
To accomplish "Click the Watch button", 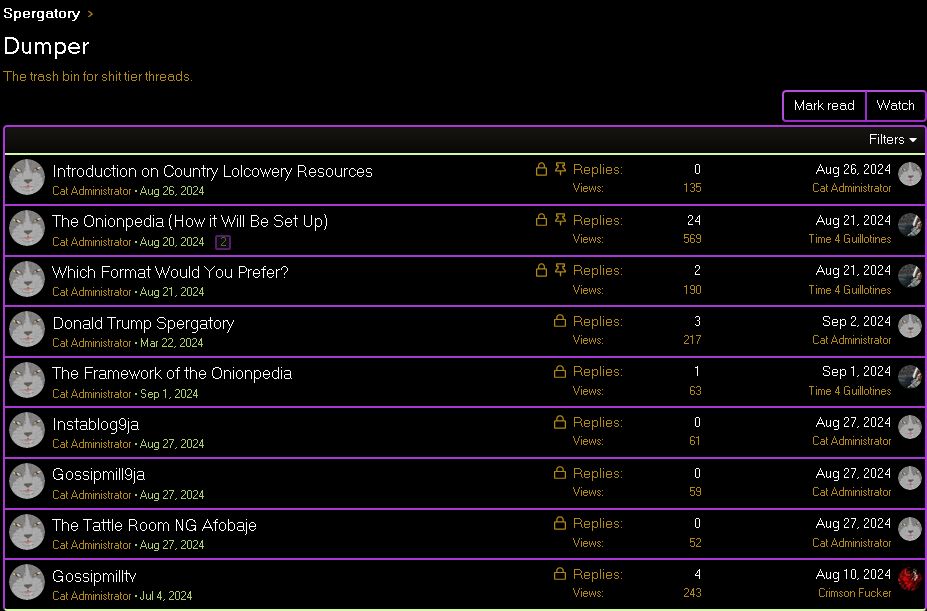I will click(895, 105).
